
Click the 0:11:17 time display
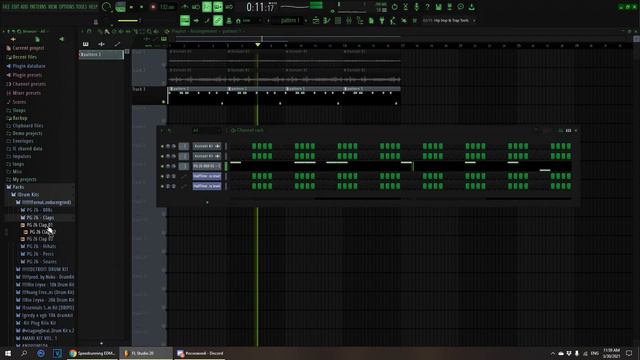[x=261, y=7]
